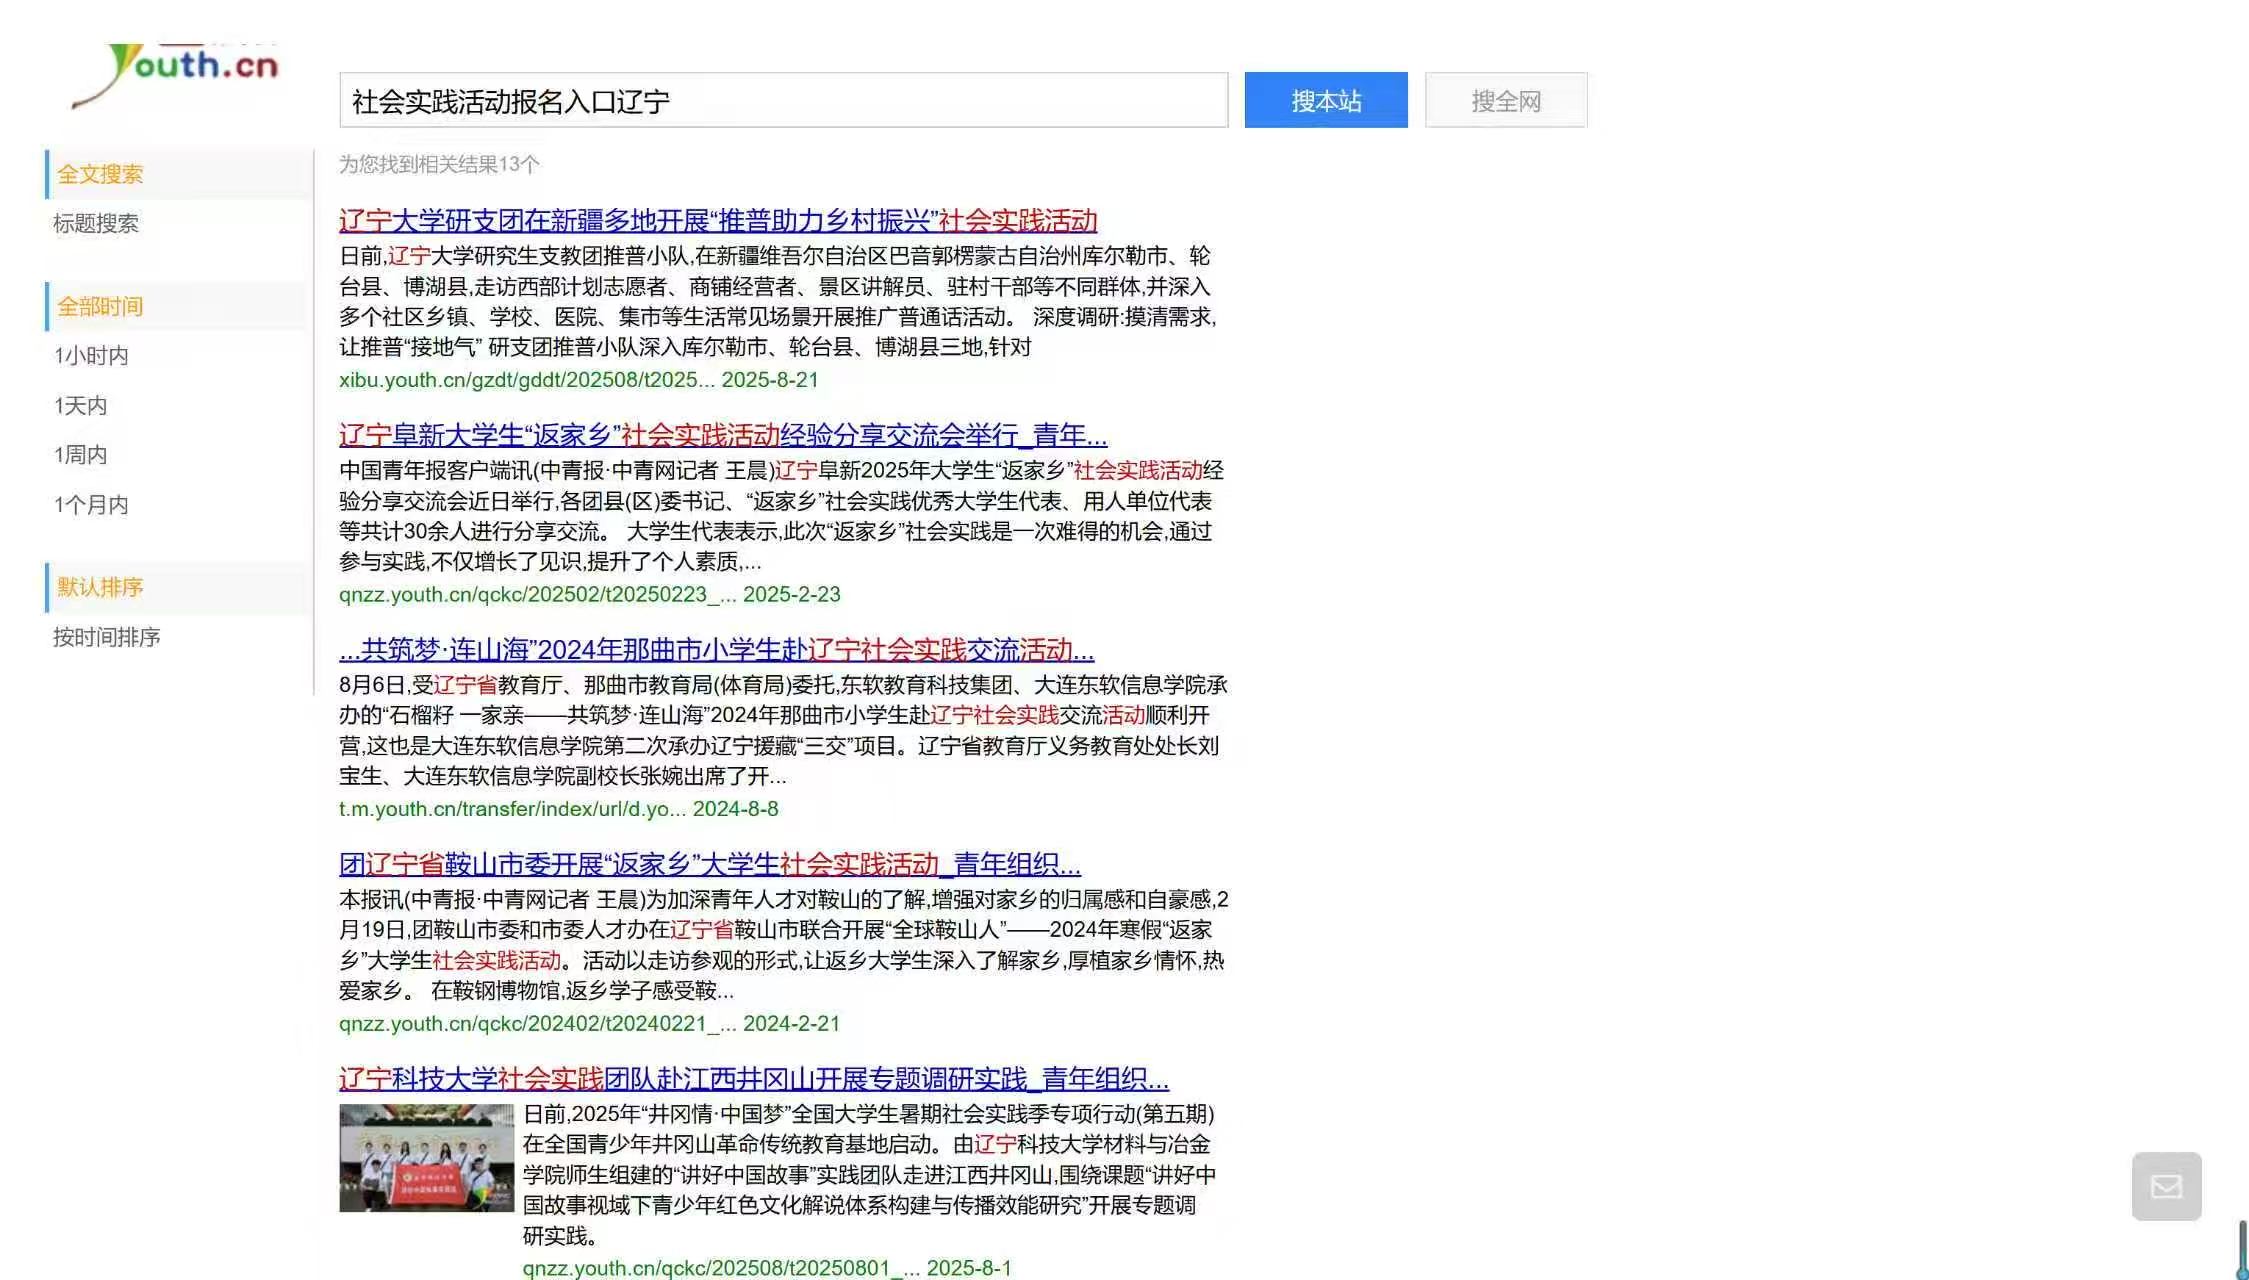The image size is (2249, 1280).
Task: Select 标题搜索 filter
Action: (x=96, y=223)
